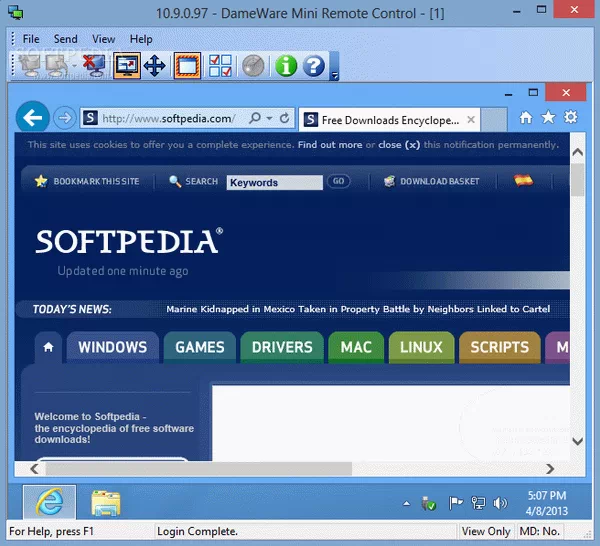
Task: Click the Marine Kidnapped news headline
Action: 358,309
